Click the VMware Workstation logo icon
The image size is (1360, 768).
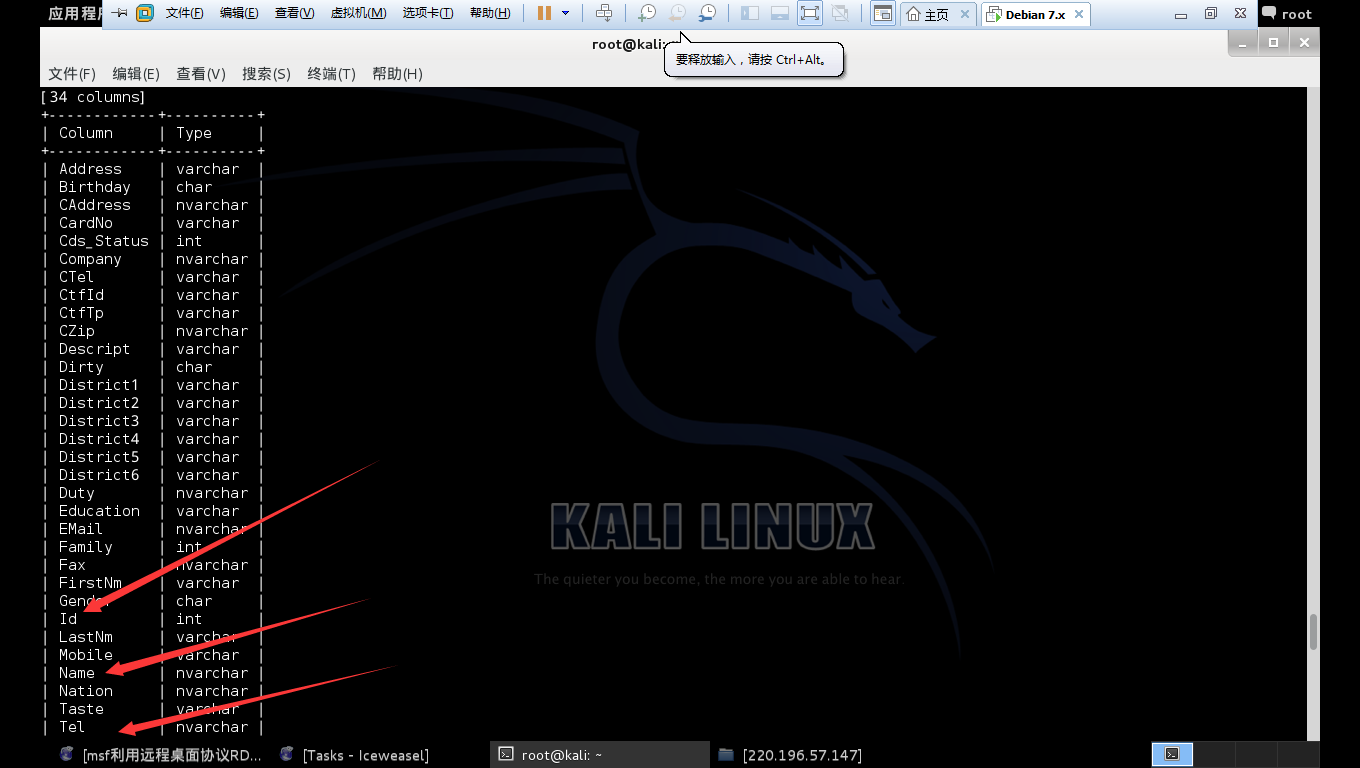[x=145, y=13]
